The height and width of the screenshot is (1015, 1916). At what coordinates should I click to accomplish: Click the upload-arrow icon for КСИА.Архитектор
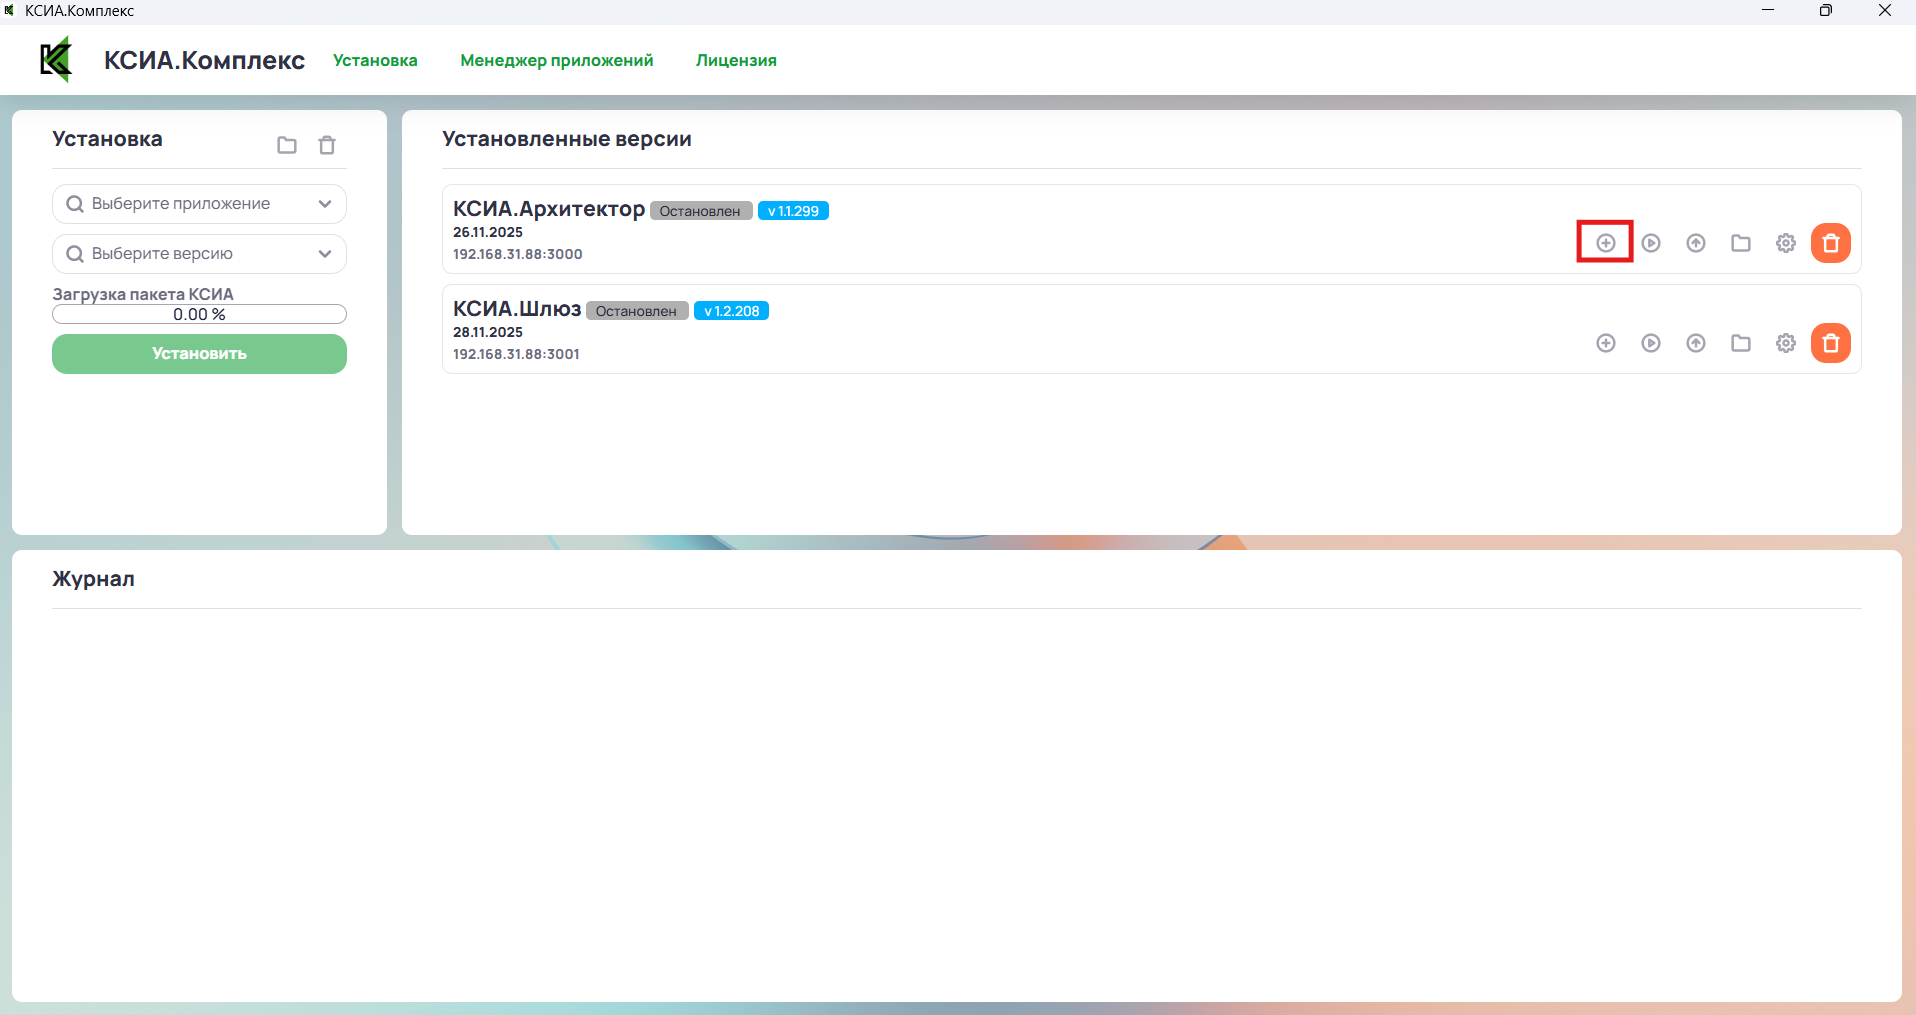[x=1696, y=243]
